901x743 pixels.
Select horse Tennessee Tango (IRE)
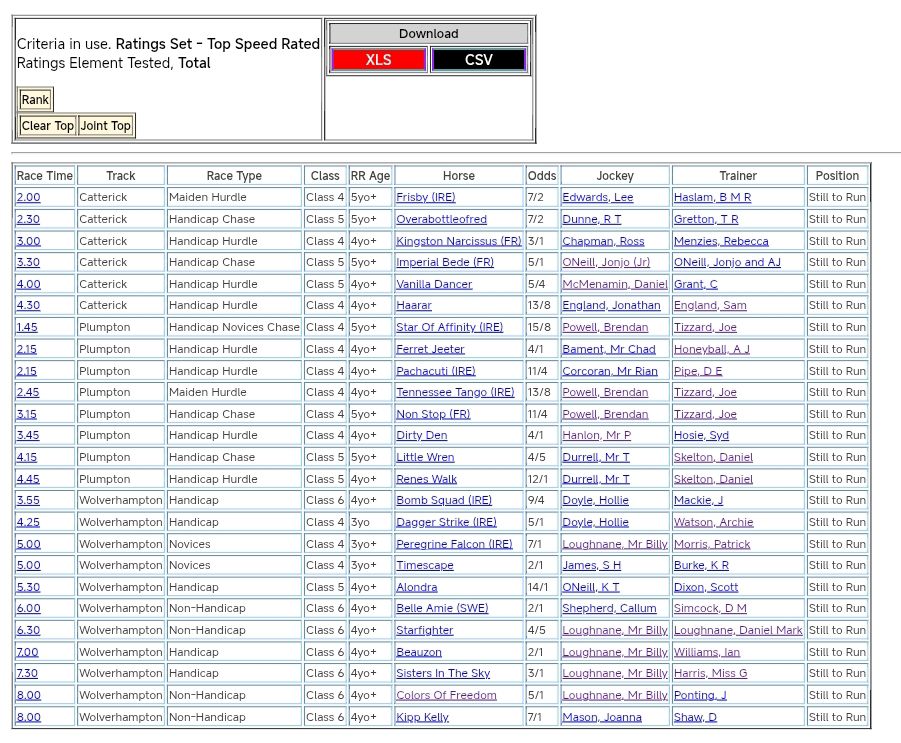click(455, 392)
